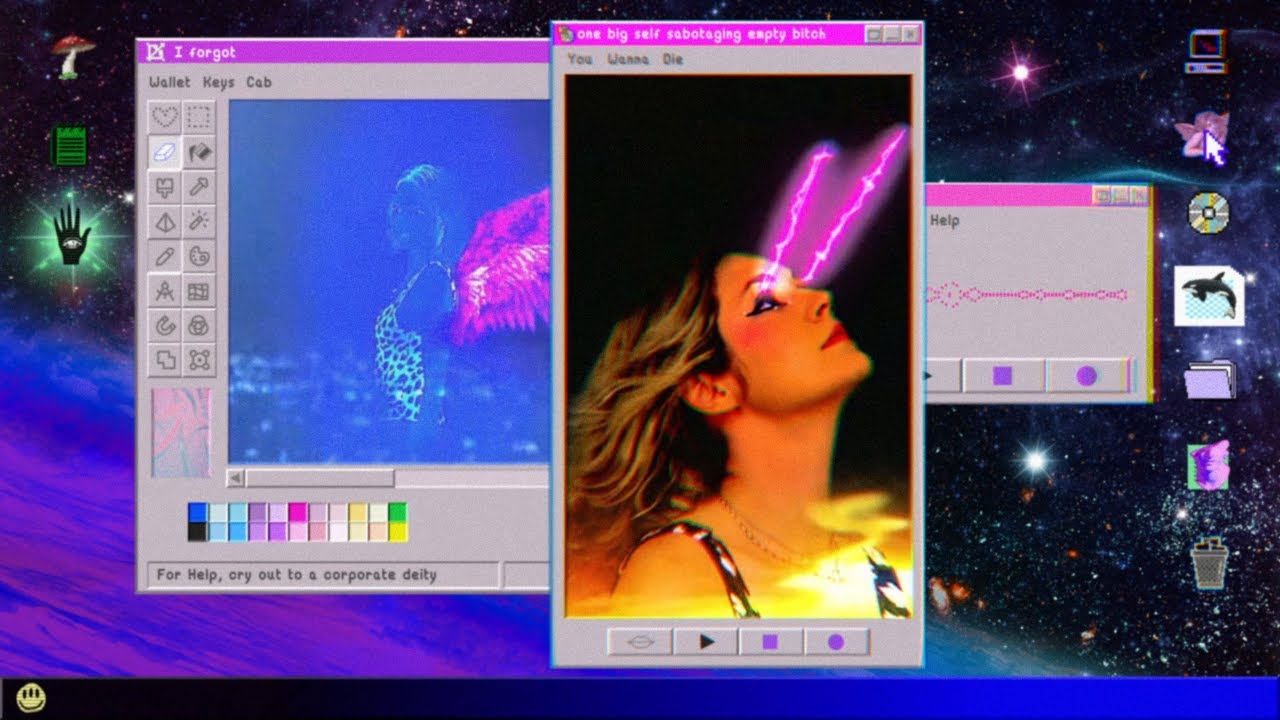Select the paint fill tool beside the eraser
This screenshot has height=720, width=1280.
pyautogui.click(x=199, y=152)
